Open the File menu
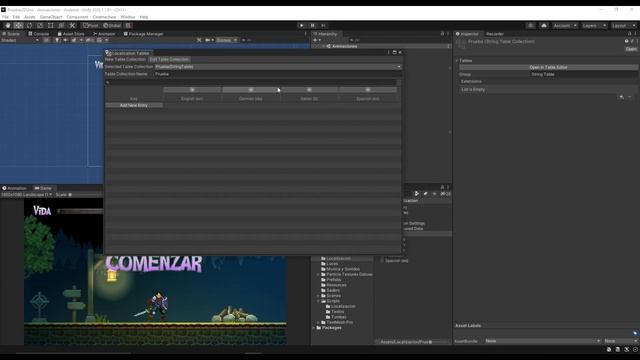 (x=5, y=17)
